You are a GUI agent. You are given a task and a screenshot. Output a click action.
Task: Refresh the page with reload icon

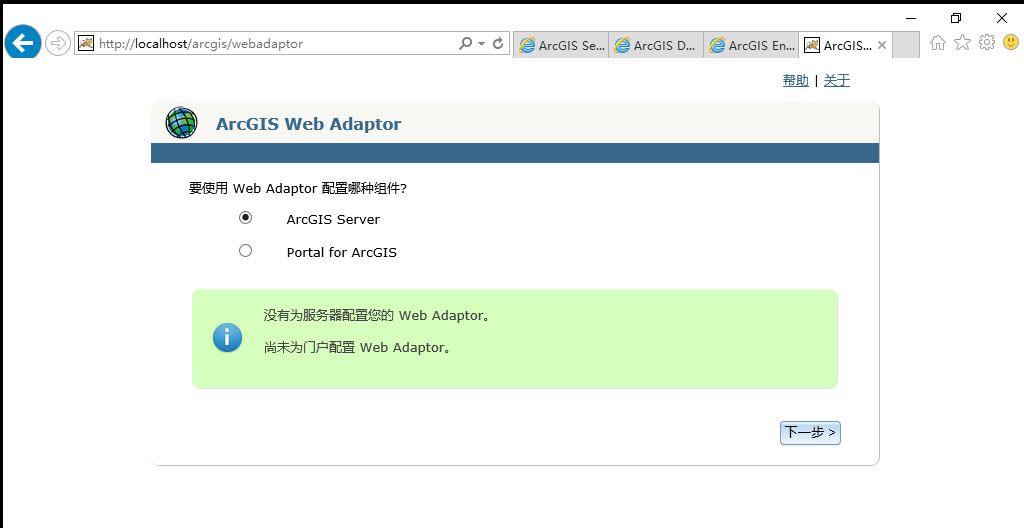pos(498,43)
